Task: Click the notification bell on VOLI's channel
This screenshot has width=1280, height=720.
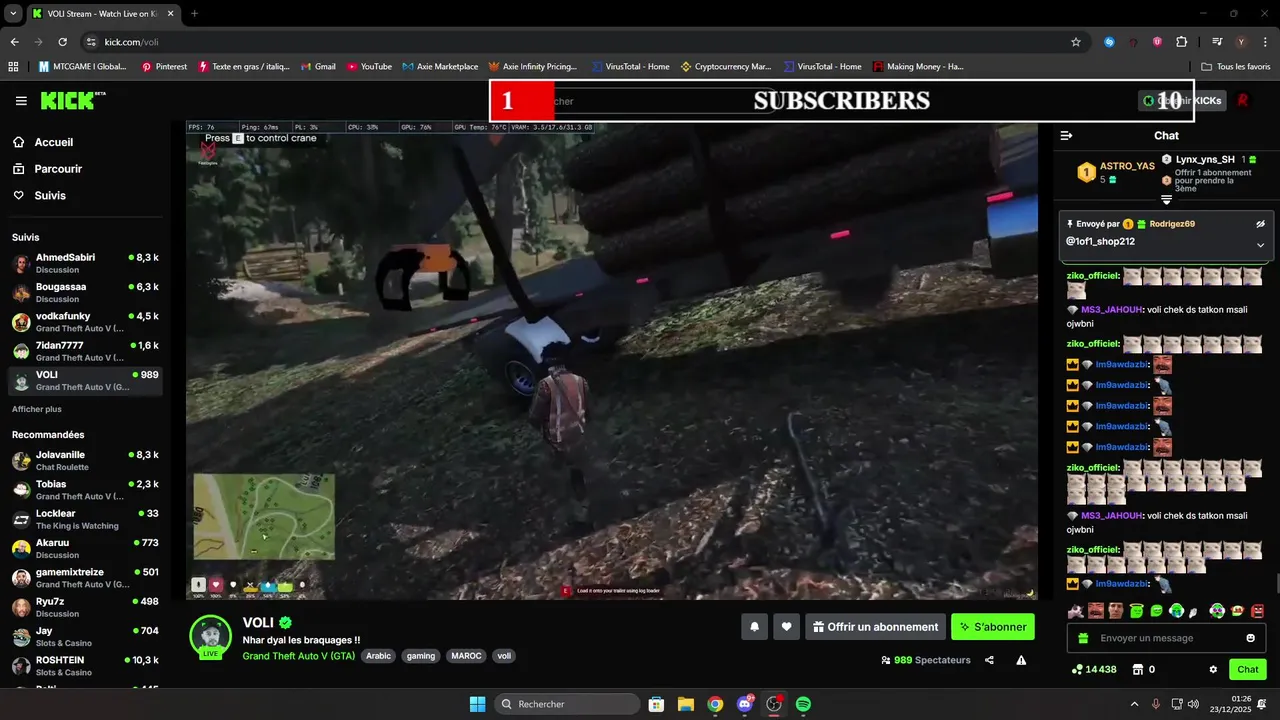Action: coord(754,627)
